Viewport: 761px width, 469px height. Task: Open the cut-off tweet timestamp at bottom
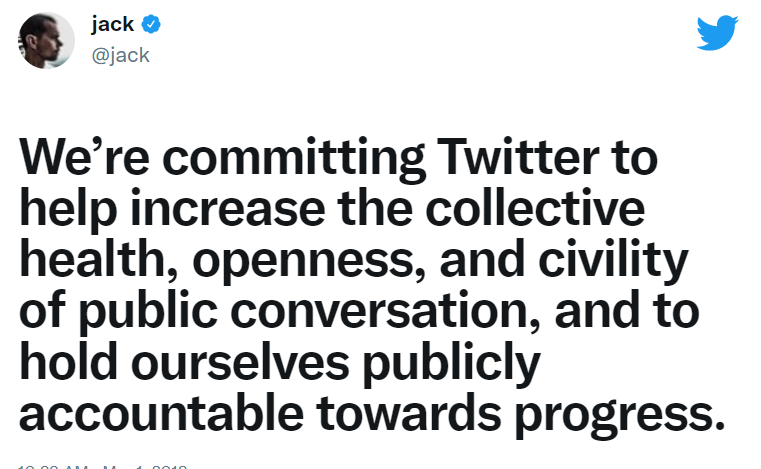pyautogui.click(x=102, y=466)
